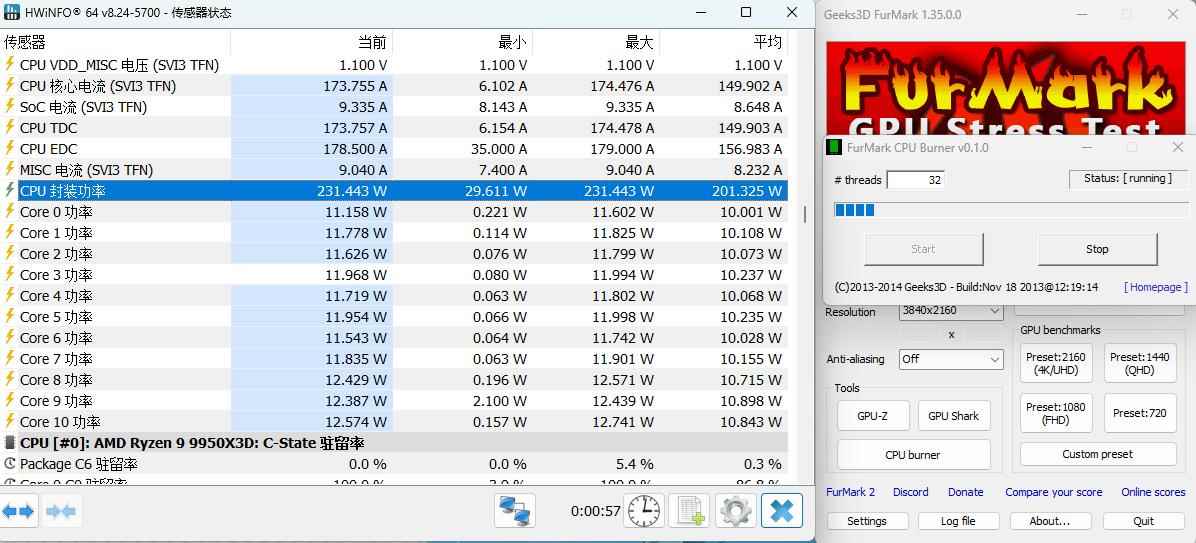
Task: Click lightning icon beside CPU EDC
Action: pyautogui.click(x=10, y=149)
